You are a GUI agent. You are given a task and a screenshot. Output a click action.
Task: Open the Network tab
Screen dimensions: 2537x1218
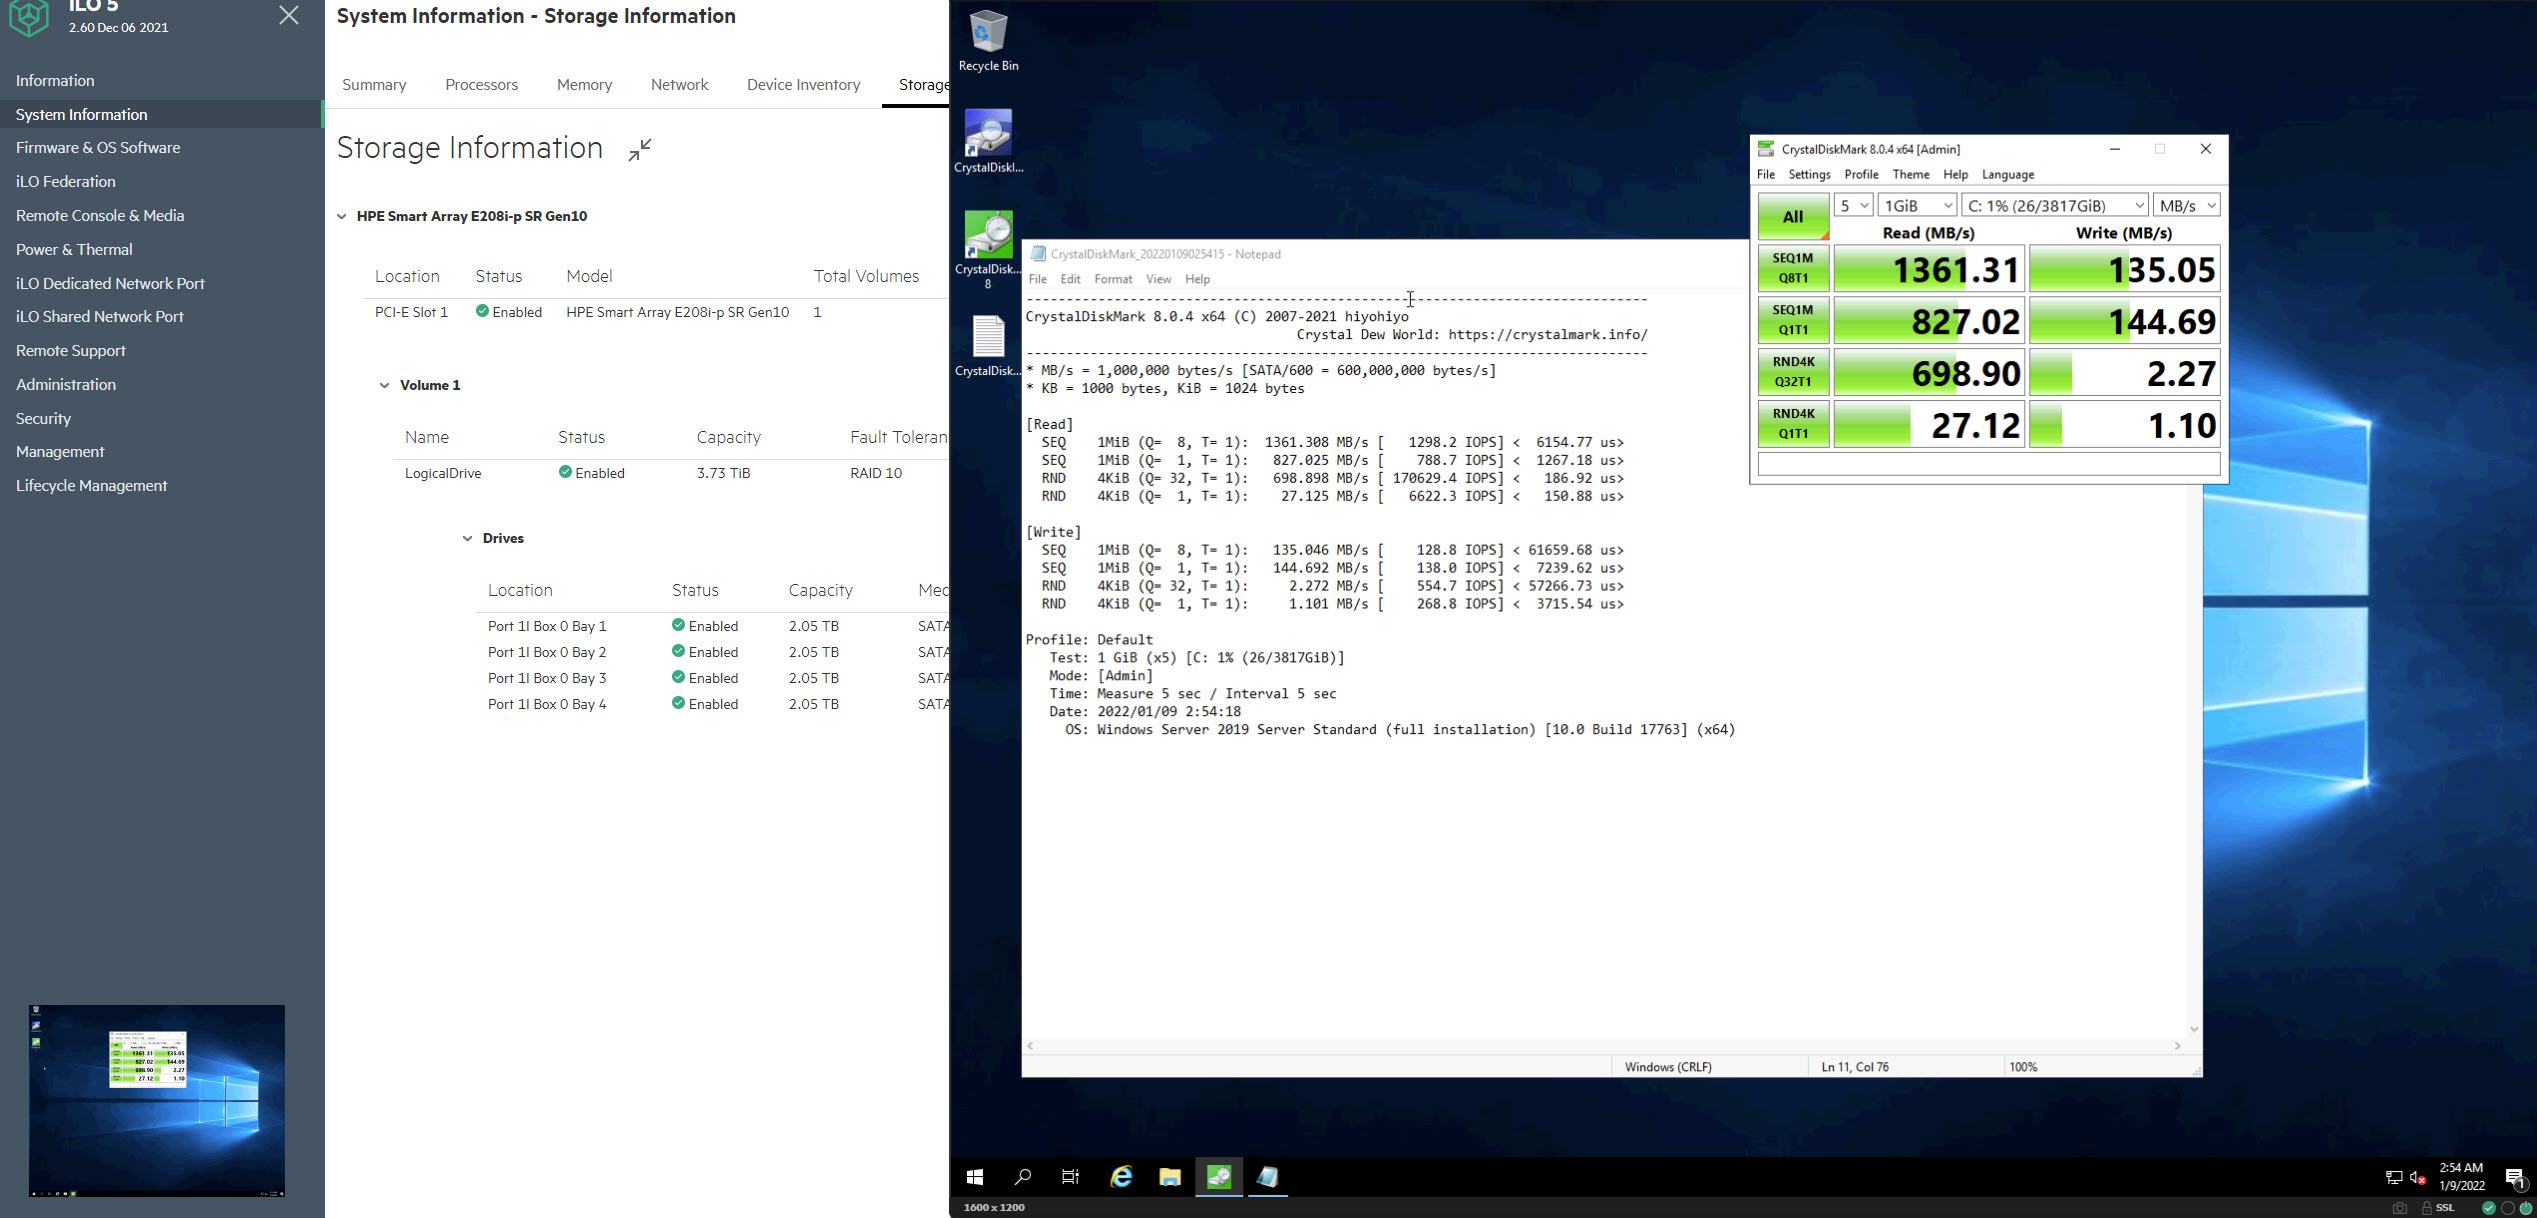pos(679,85)
